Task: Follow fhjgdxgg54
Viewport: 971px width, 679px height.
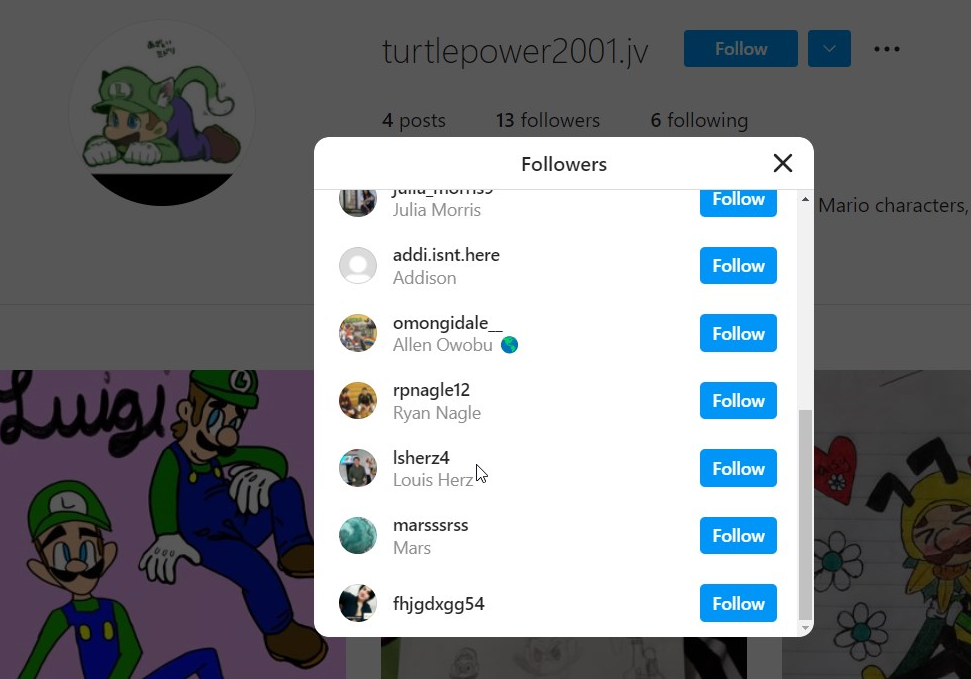Action: [x=738, y=603]
